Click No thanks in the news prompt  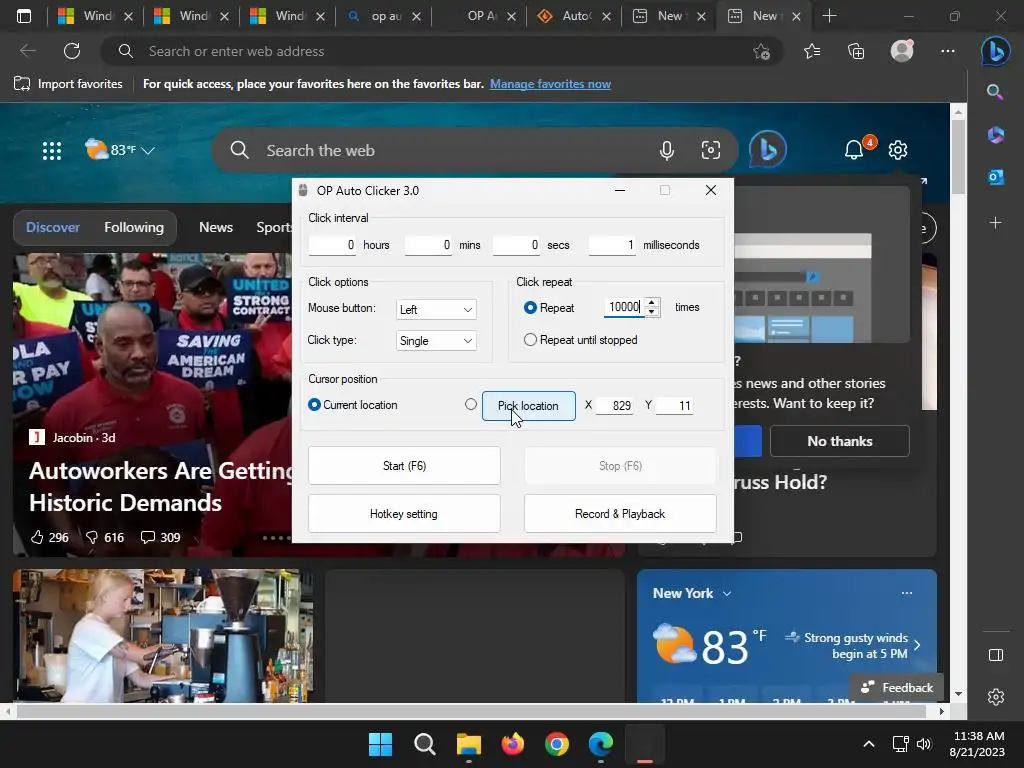[840, 441]
